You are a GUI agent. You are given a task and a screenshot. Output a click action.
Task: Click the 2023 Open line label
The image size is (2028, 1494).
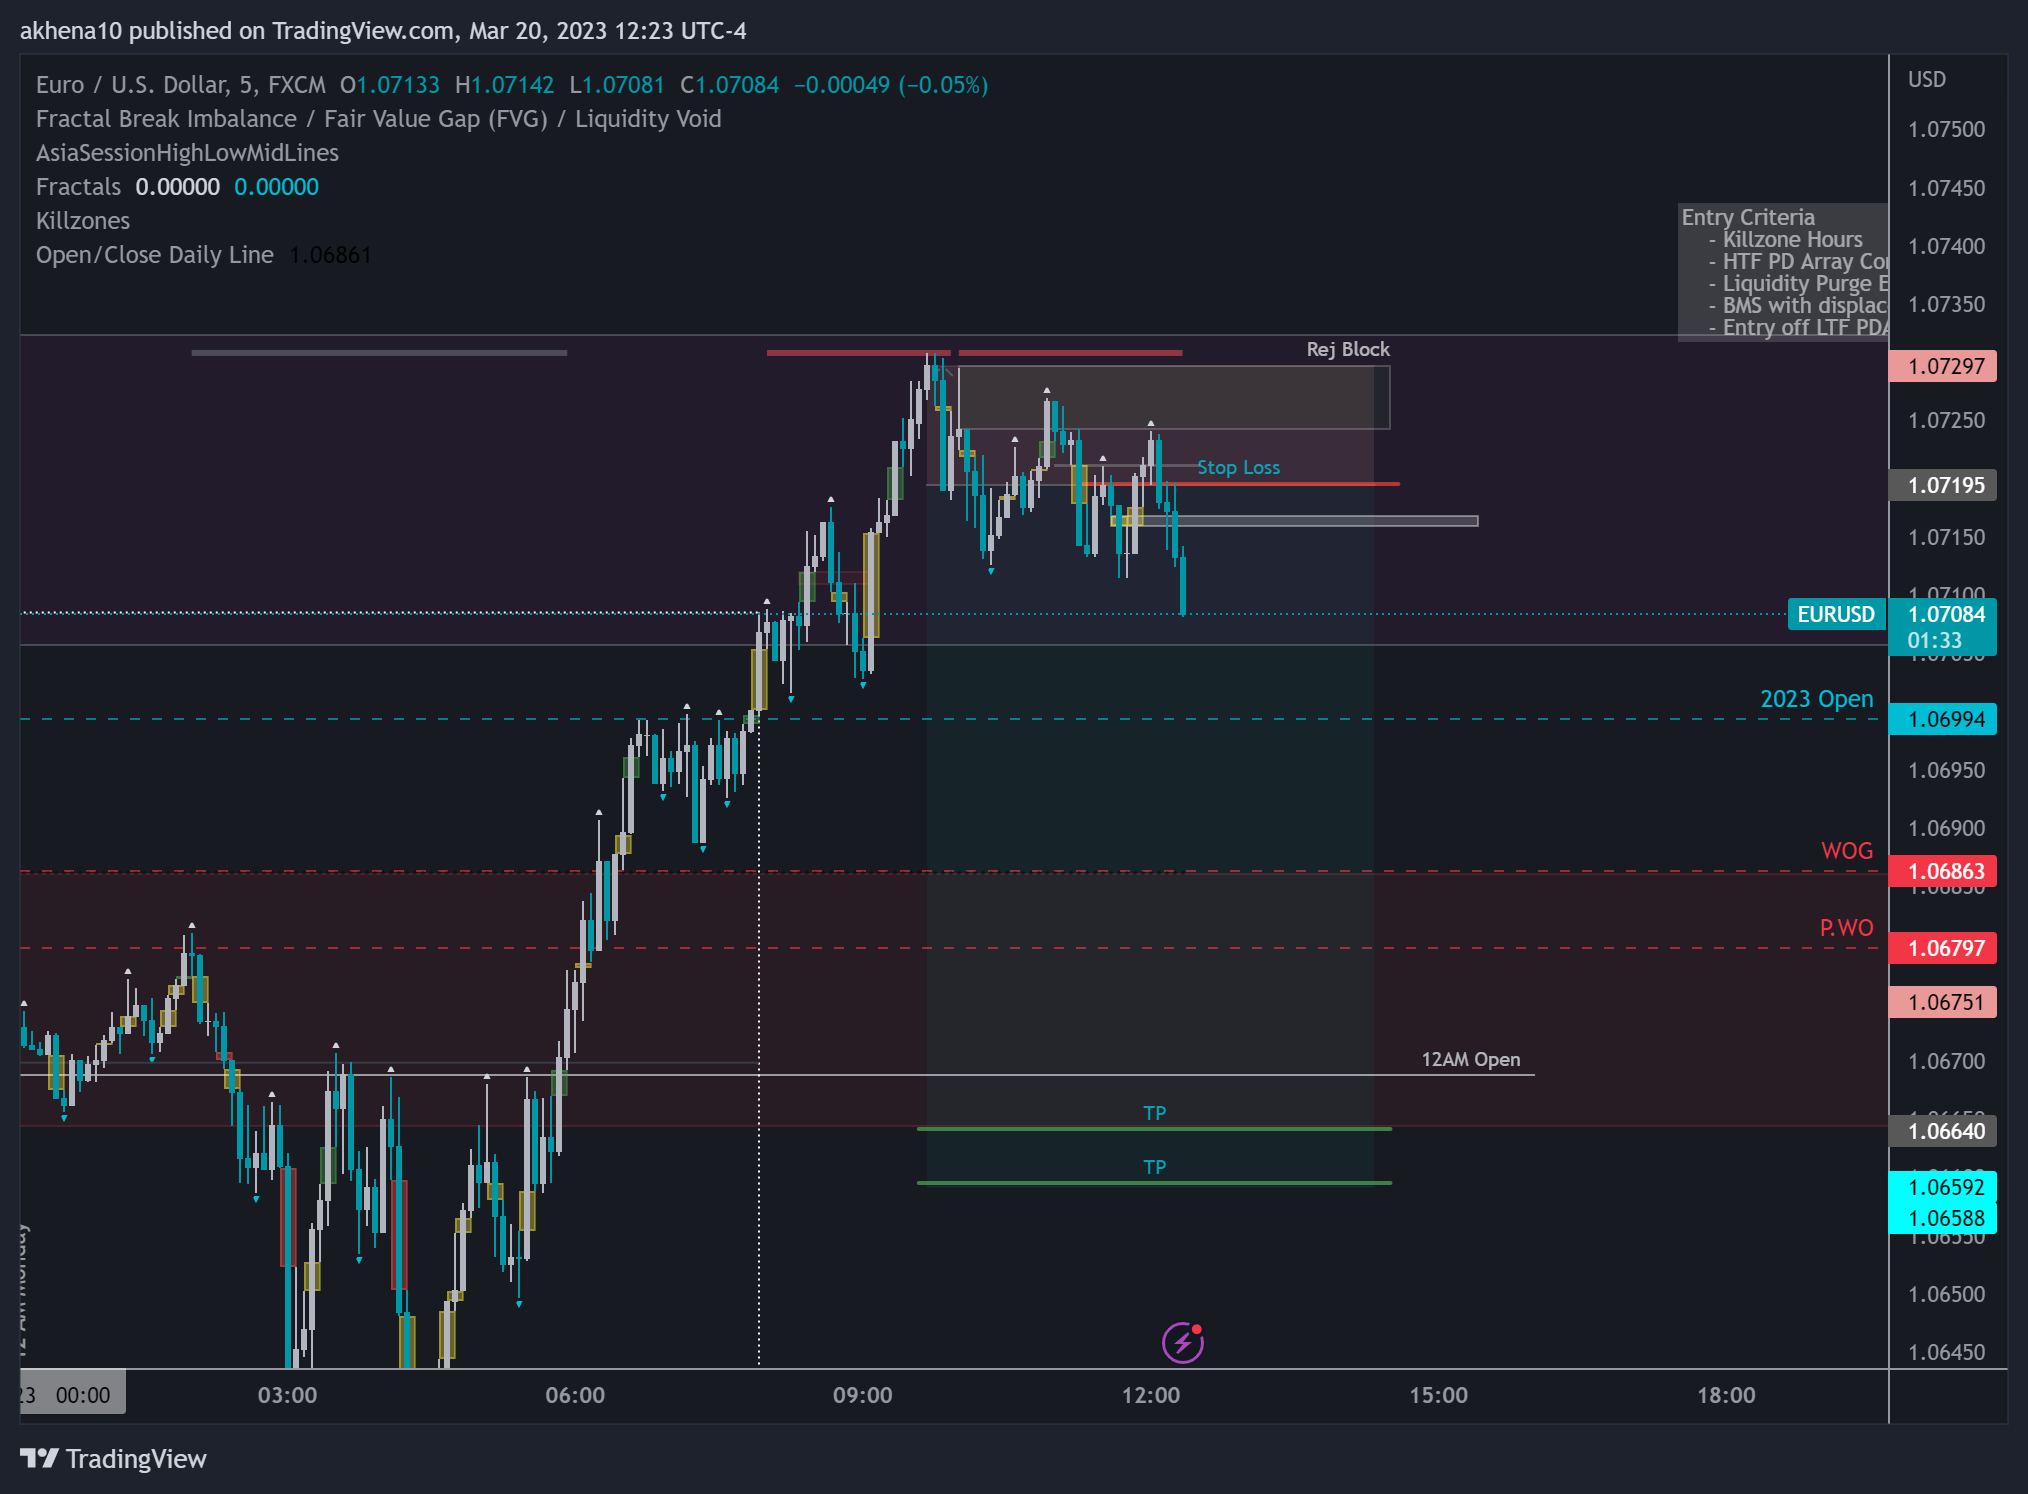(x=1816, y=699)
